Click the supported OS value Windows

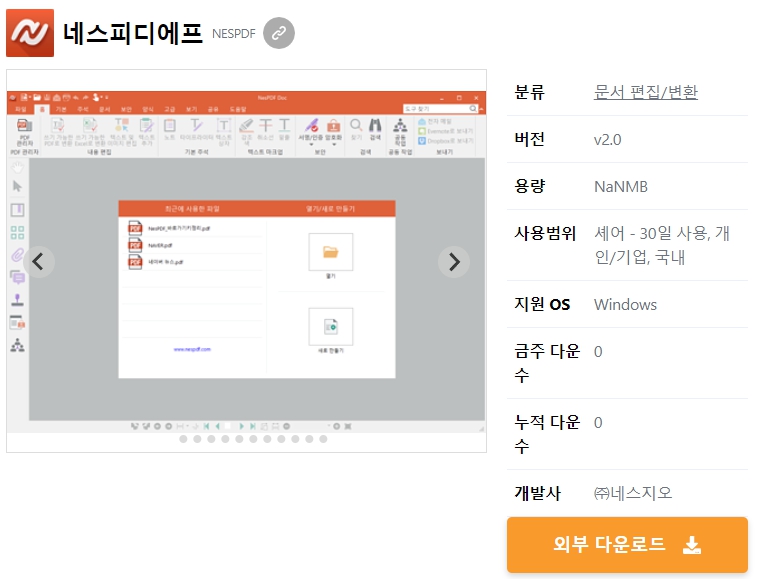point(625,304)
